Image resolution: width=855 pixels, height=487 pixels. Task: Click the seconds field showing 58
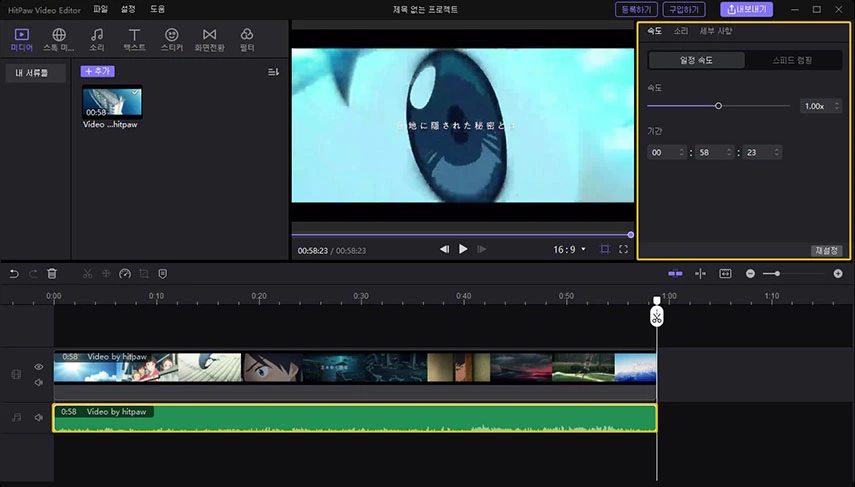coord(714,153)
